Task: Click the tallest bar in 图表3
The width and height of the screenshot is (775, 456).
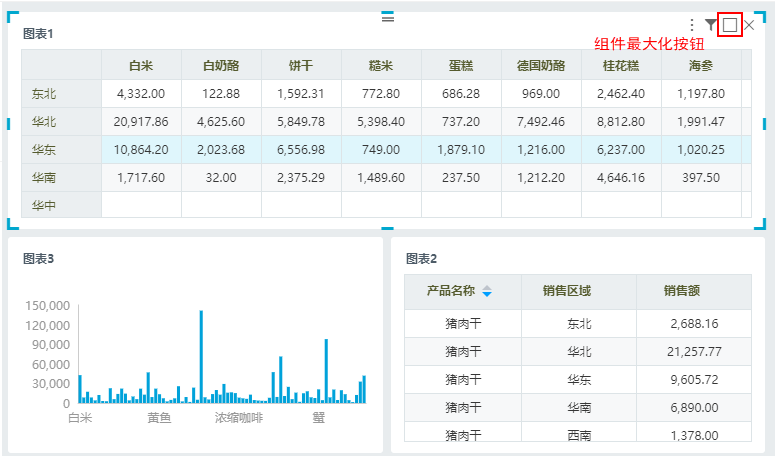Action: [x=201, y=357]
